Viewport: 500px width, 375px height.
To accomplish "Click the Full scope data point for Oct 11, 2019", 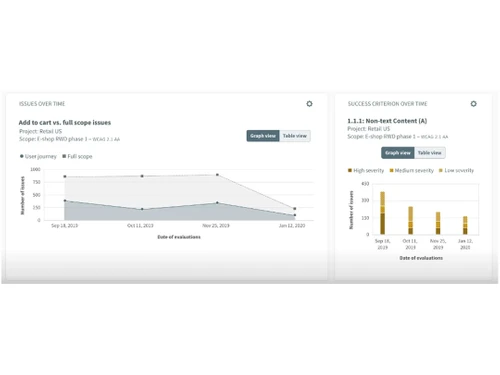I will [142, 176].
